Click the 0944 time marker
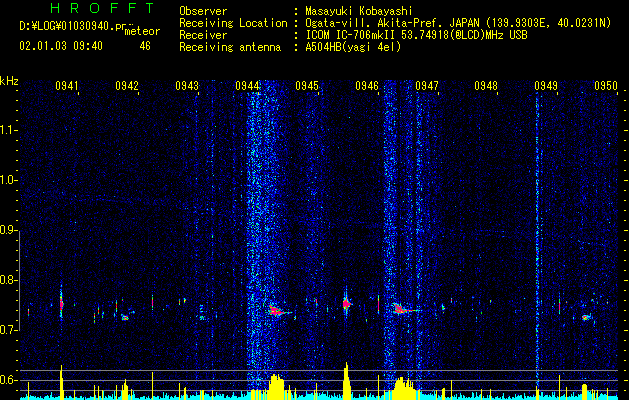Viewport: 629px width, 400px height. (247, 86)
